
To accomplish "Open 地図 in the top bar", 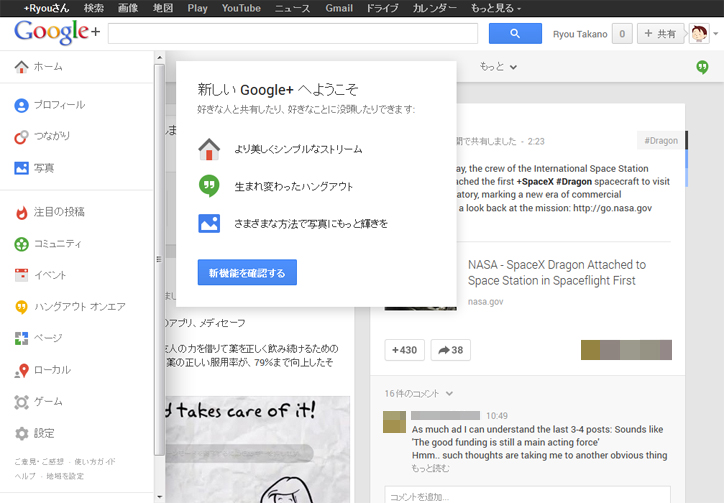I will point(163,8).
